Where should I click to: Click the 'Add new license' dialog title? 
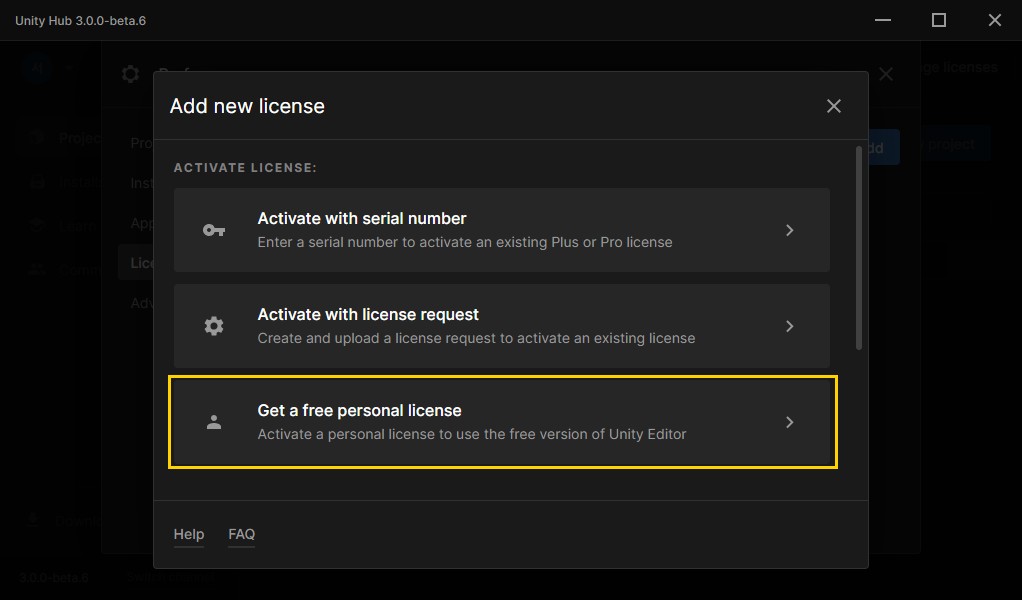247,106
